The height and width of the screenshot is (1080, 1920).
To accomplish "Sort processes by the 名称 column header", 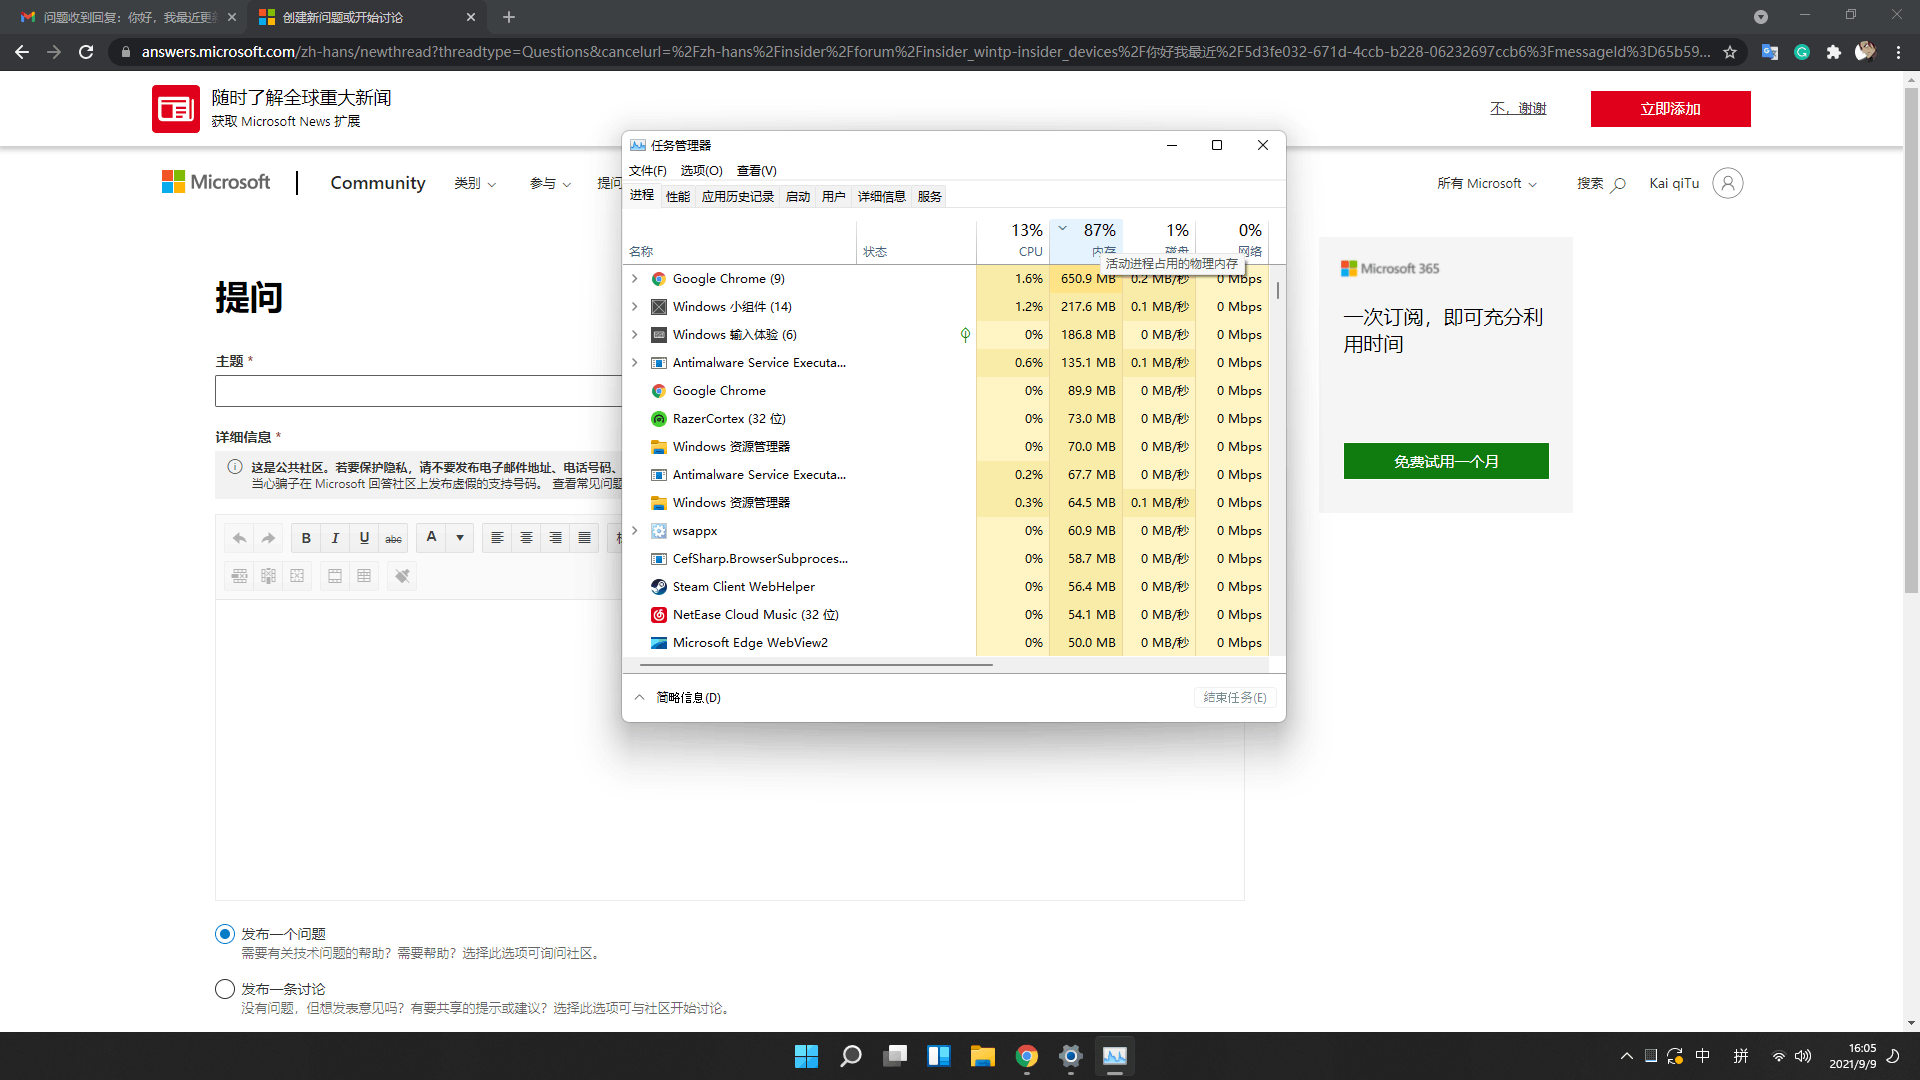I will coord(740,241).
